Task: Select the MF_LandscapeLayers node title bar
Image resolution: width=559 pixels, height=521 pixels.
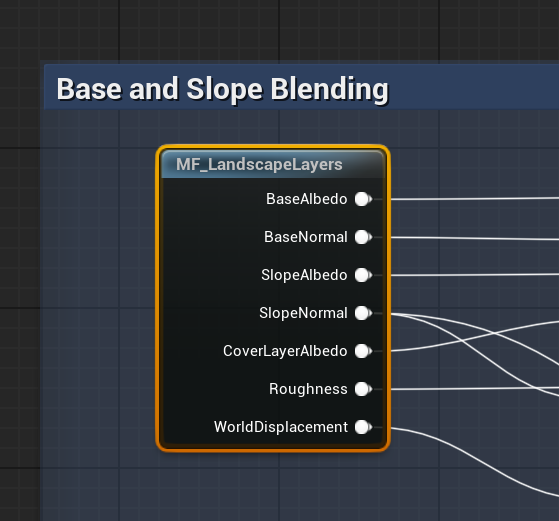Action: (x=273, y=164)
